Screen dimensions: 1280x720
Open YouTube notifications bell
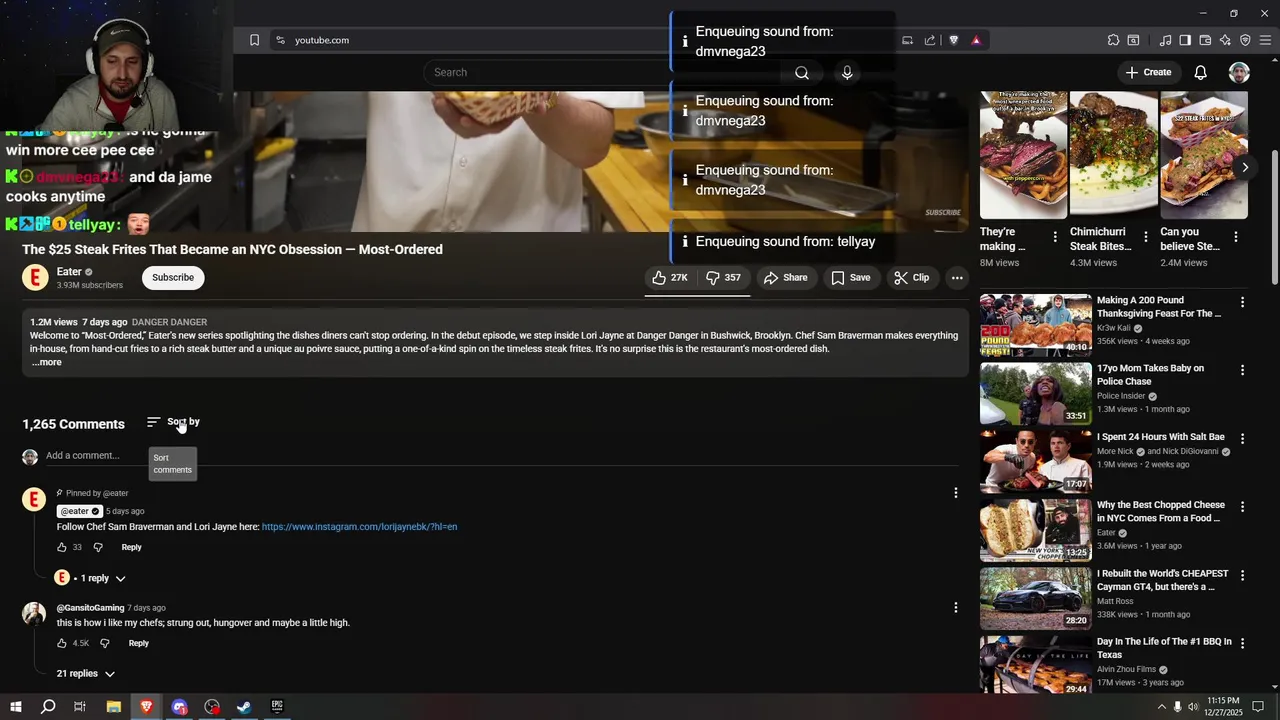(x=1201, y=72)
